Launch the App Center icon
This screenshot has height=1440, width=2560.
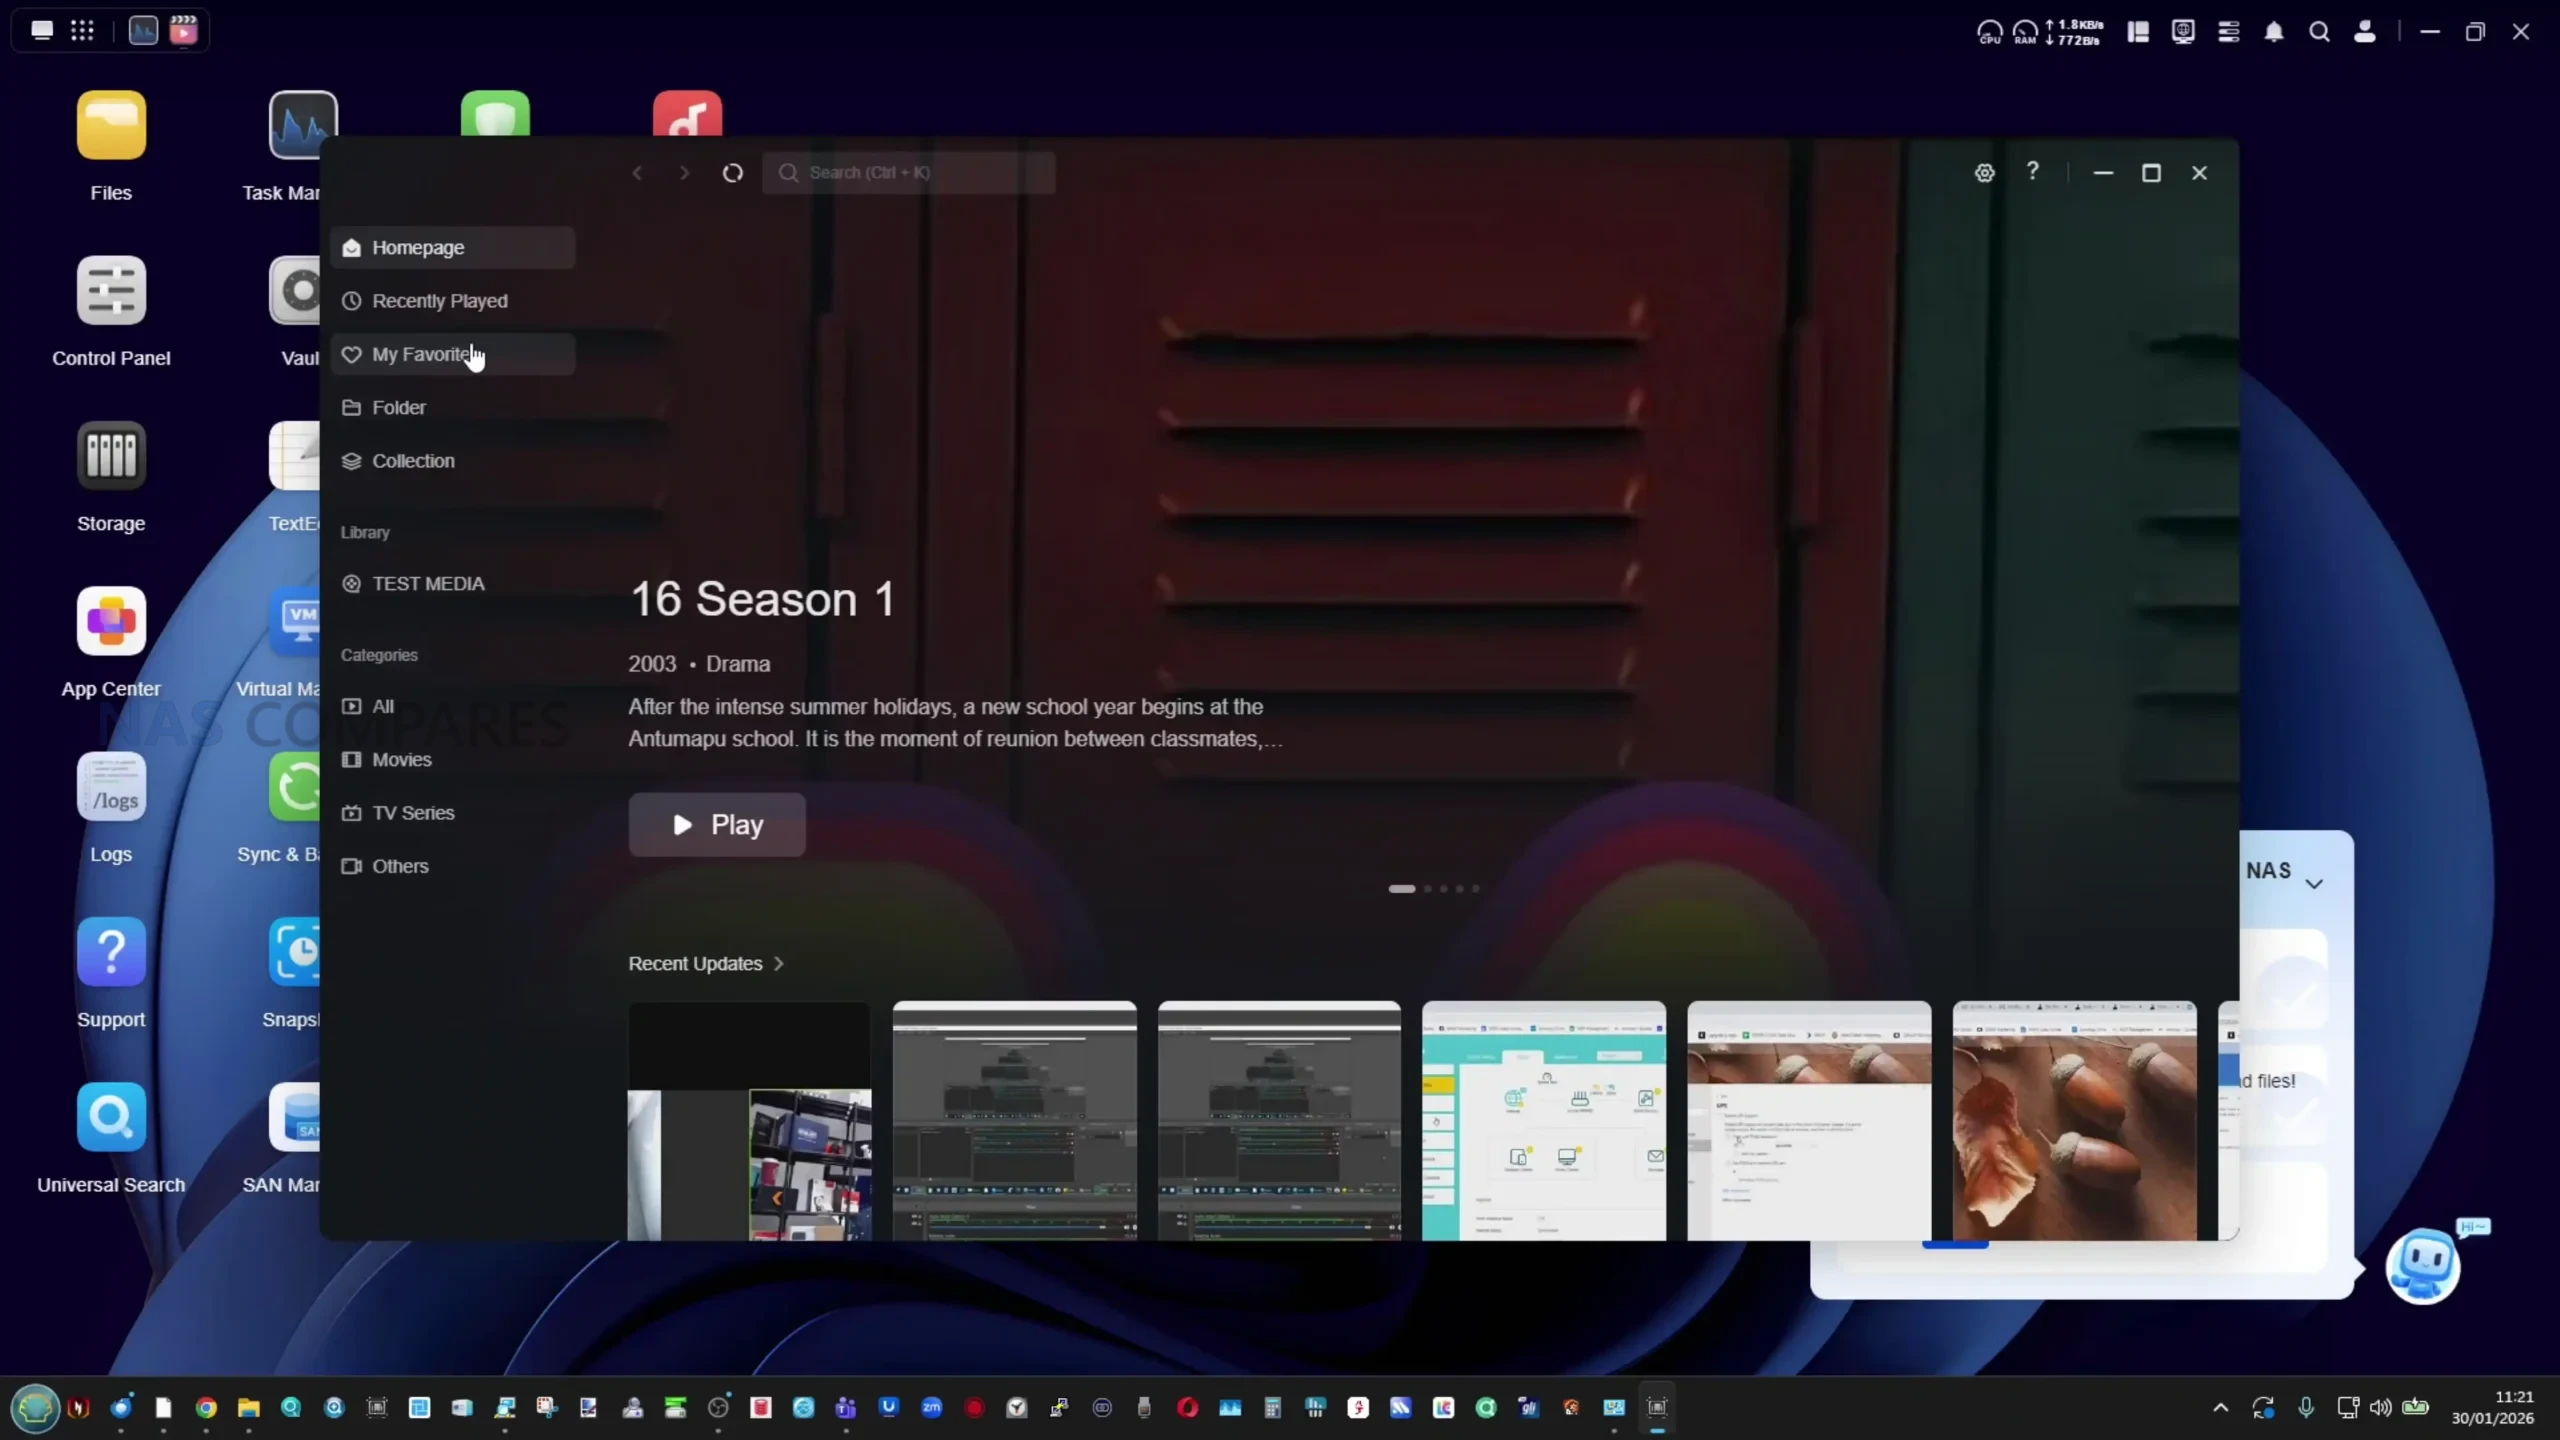(x=111, y=622)
